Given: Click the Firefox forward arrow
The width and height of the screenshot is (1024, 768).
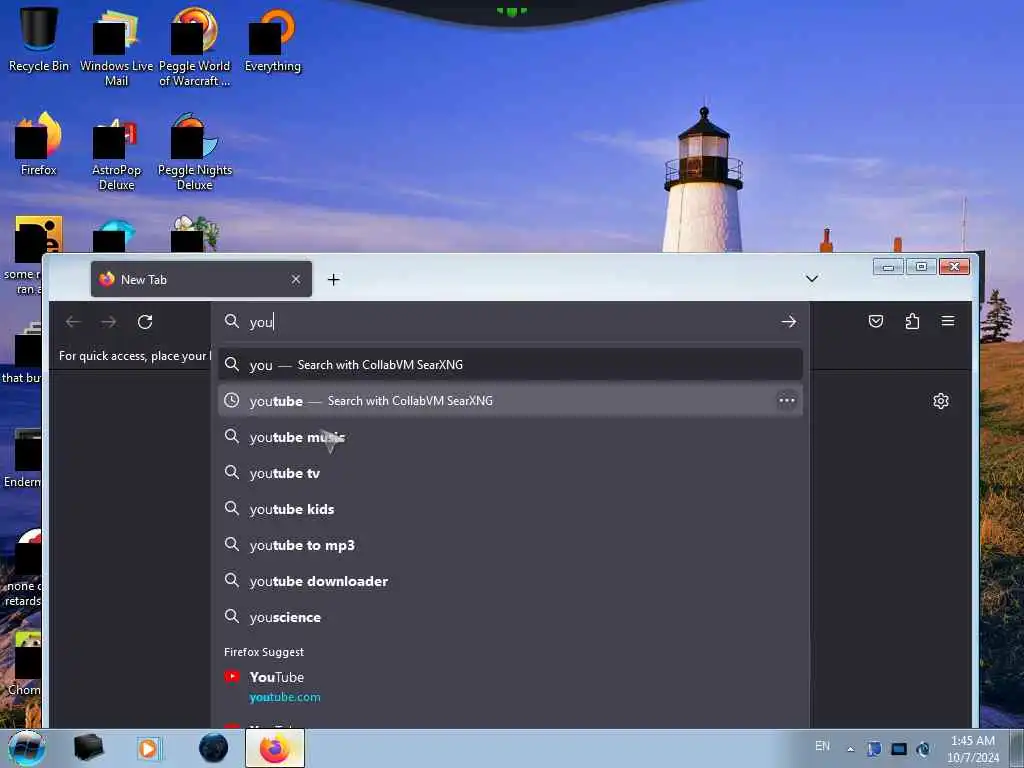Looking at the screenshot, I should click(x=108, y=322).
